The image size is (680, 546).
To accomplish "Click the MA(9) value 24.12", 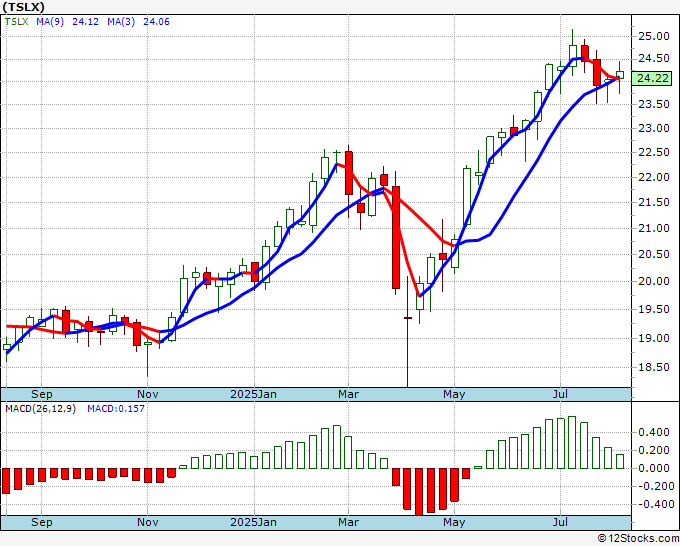I will (x=85, y=22).
